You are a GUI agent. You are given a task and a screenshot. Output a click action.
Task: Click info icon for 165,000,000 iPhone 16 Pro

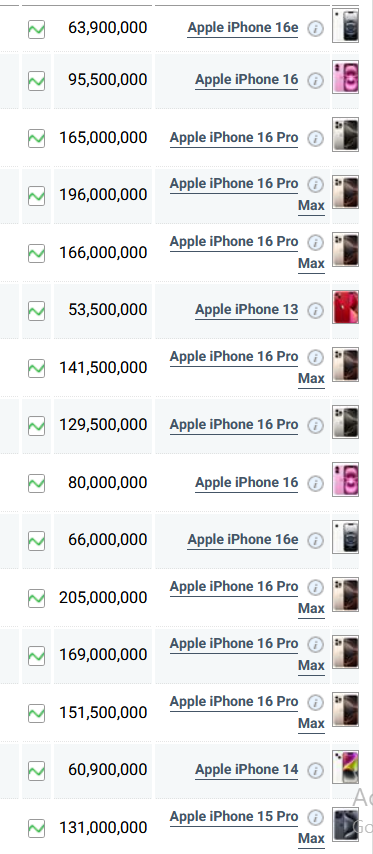point(315,138)
